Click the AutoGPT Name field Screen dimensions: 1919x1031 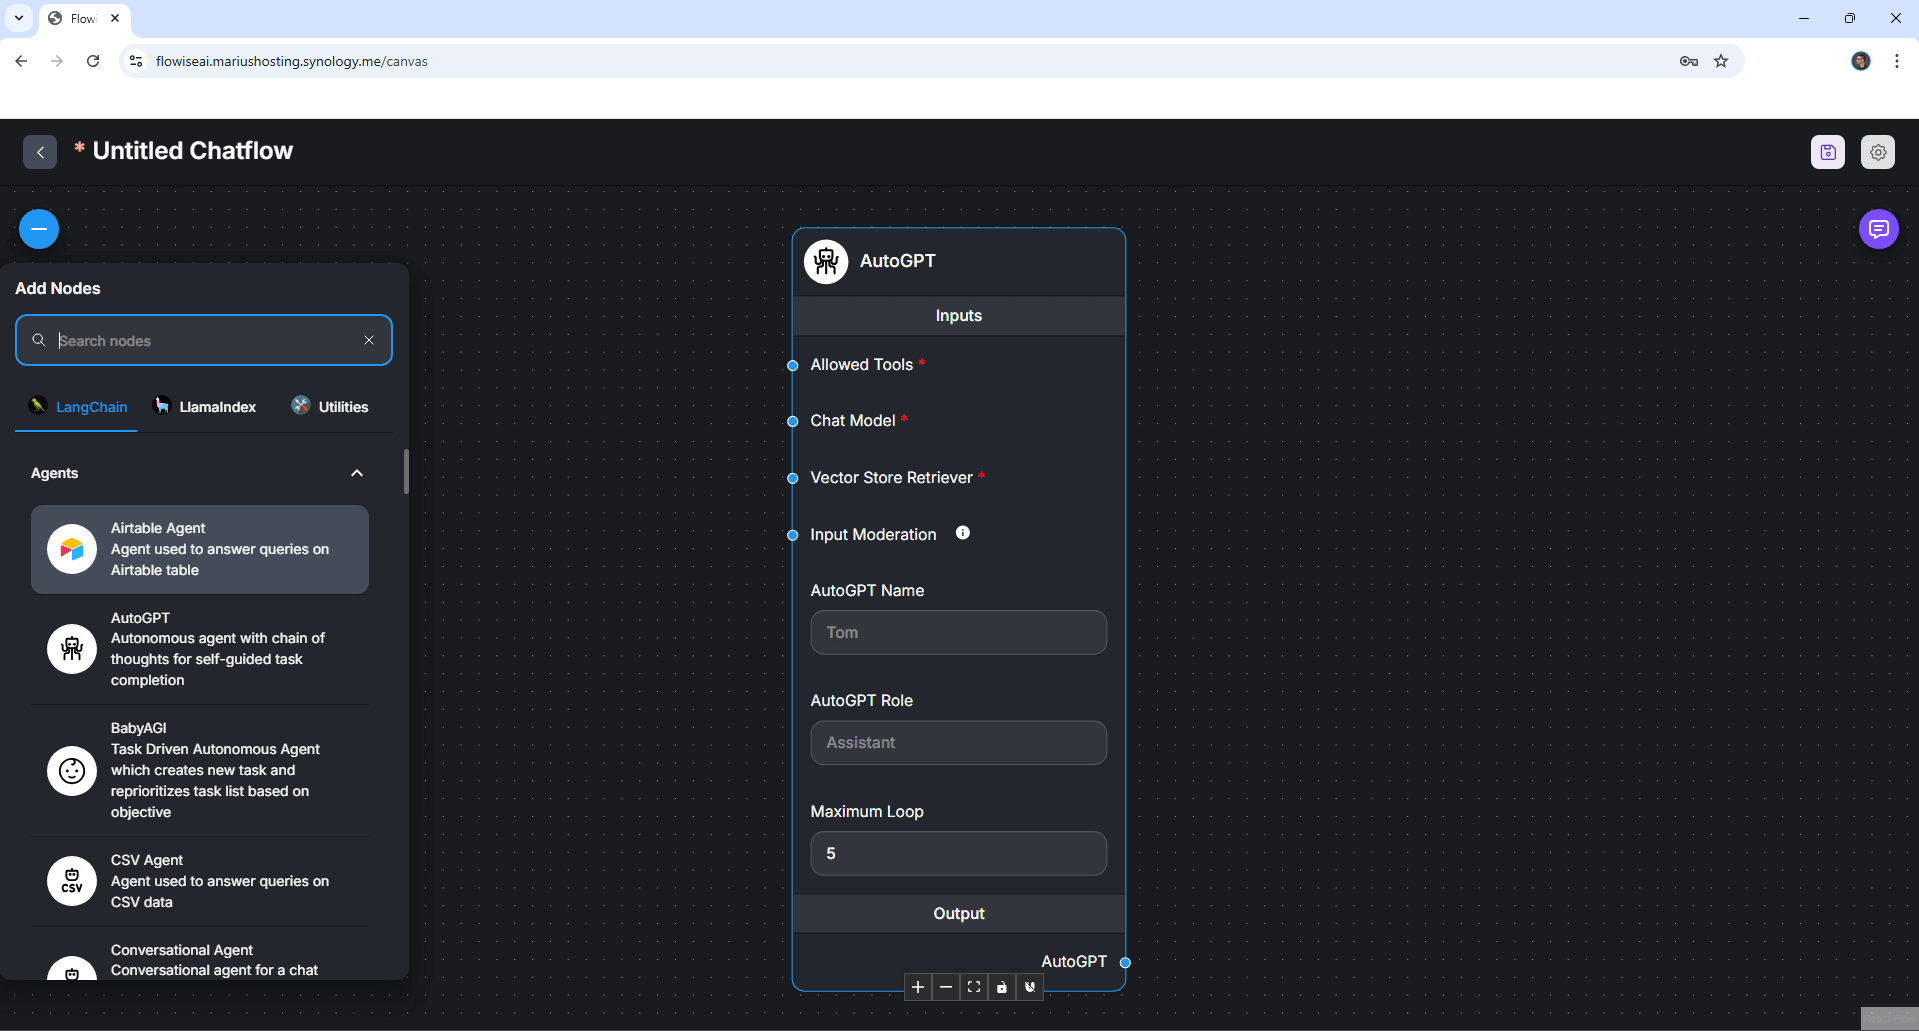click(958, 632)
